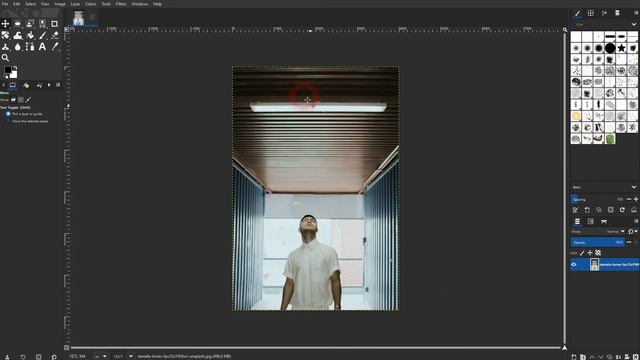Increase brush spacing with plus button
Screen dimensions: 640x360
coord(636,199)
